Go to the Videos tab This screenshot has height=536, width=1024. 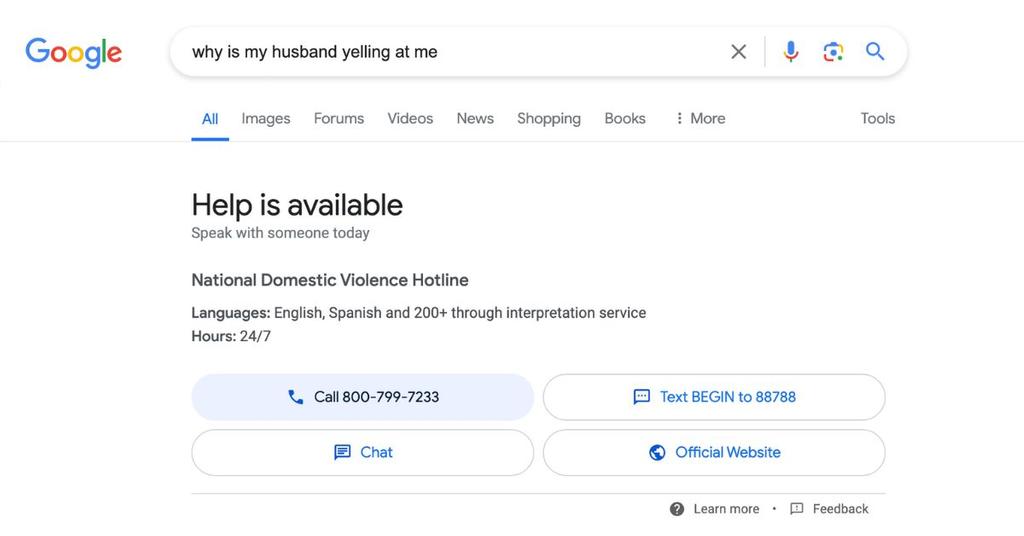coord(410,118)
